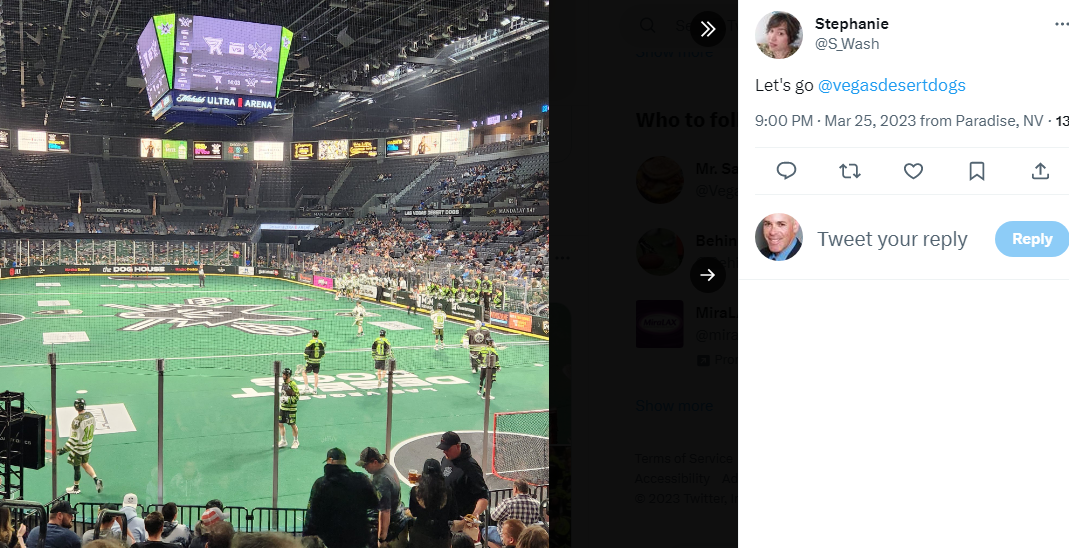This screenshot has height=548, width=1069.
Task: Click the Stephanie display name
Action: (x=852, y=24)
